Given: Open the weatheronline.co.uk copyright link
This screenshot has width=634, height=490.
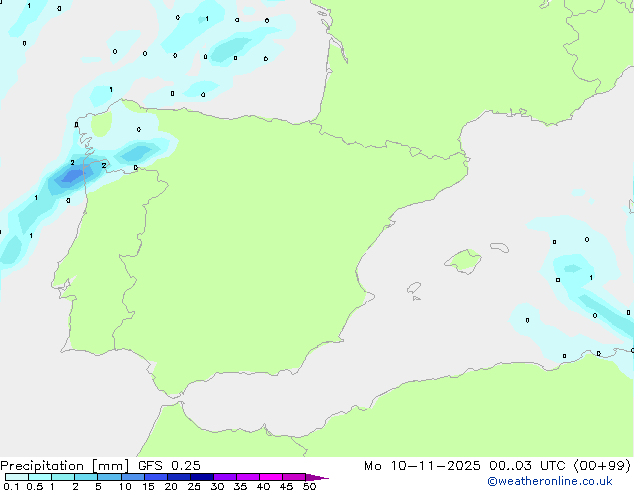Looking at the screenshot, I should (550, 481).
